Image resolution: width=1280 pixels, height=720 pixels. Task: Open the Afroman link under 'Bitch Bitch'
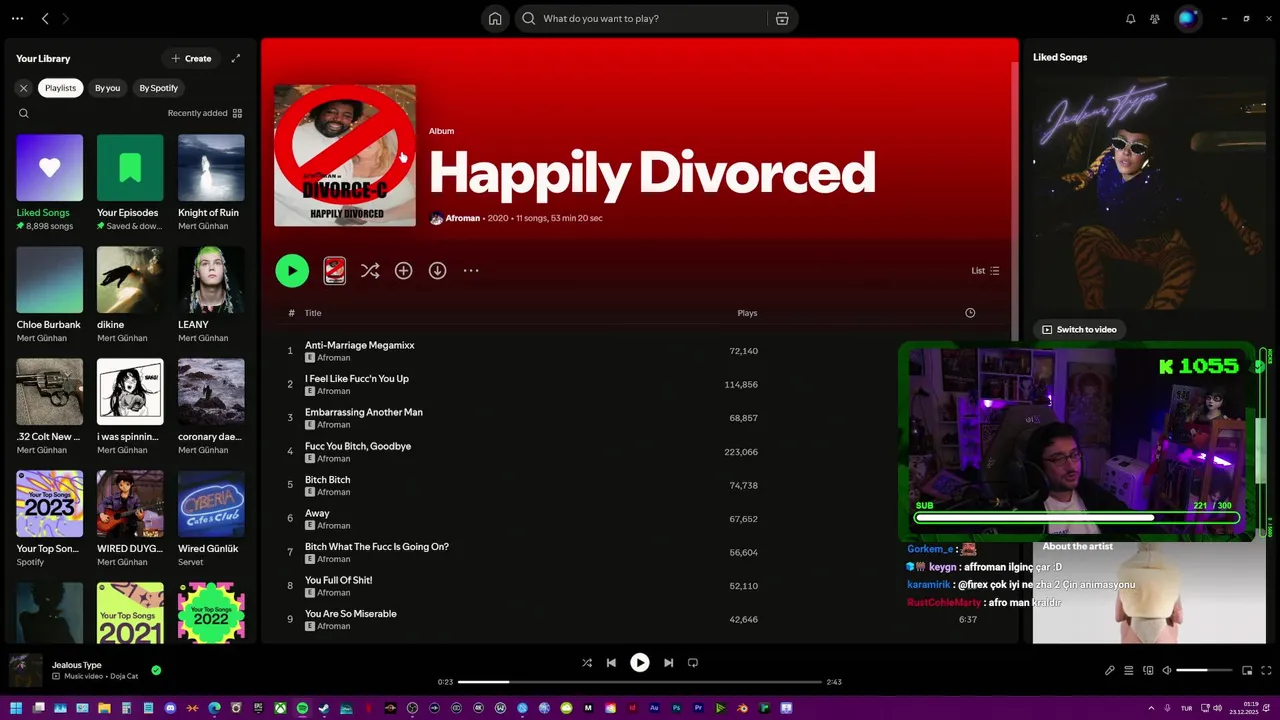click(x=334, y=492)
